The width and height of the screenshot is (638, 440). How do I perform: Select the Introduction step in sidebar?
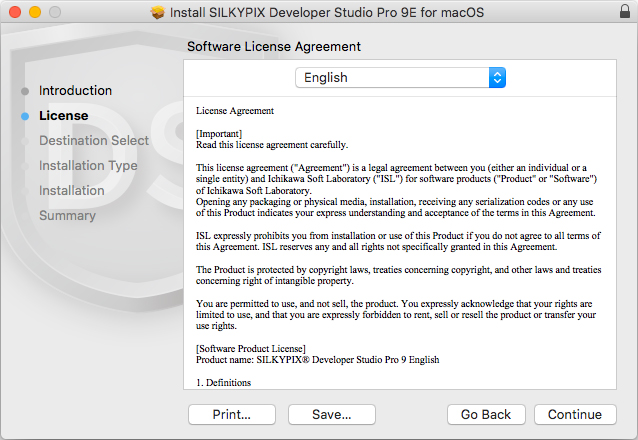(75, 90)
